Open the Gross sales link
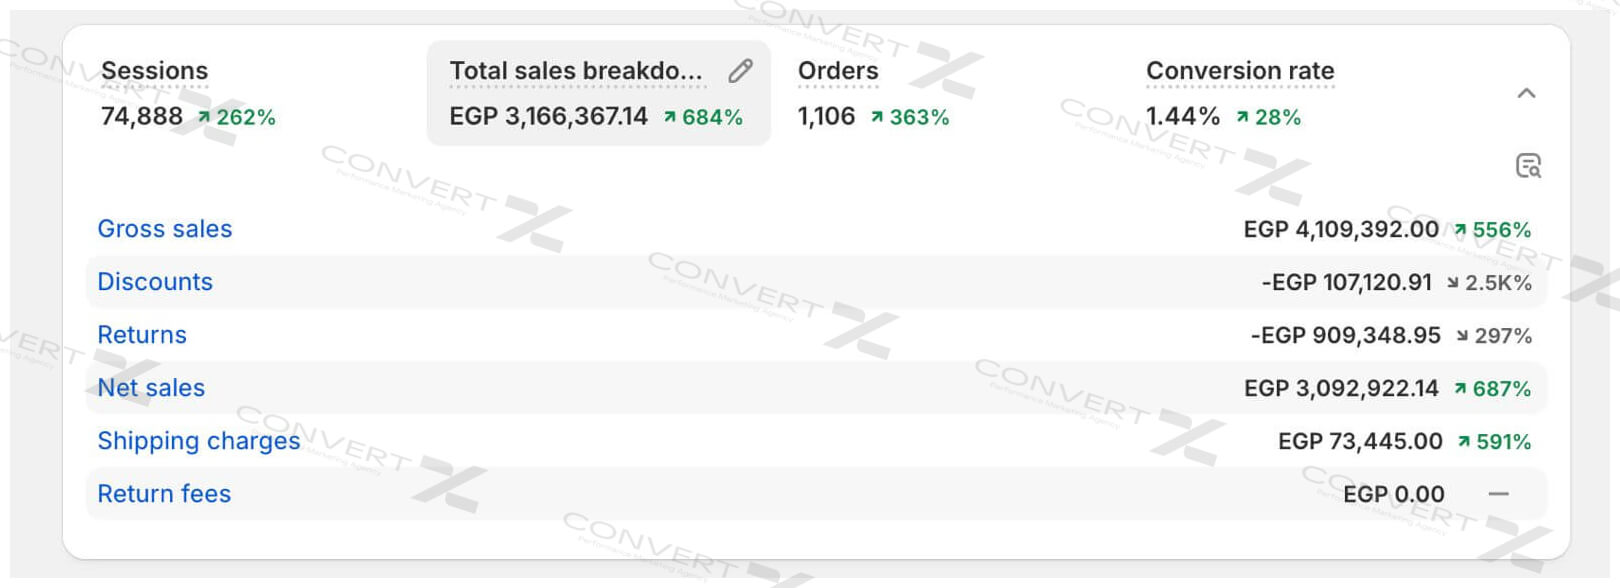The image size is (1620, 588). pyautogui.click(x=165, y=229)
